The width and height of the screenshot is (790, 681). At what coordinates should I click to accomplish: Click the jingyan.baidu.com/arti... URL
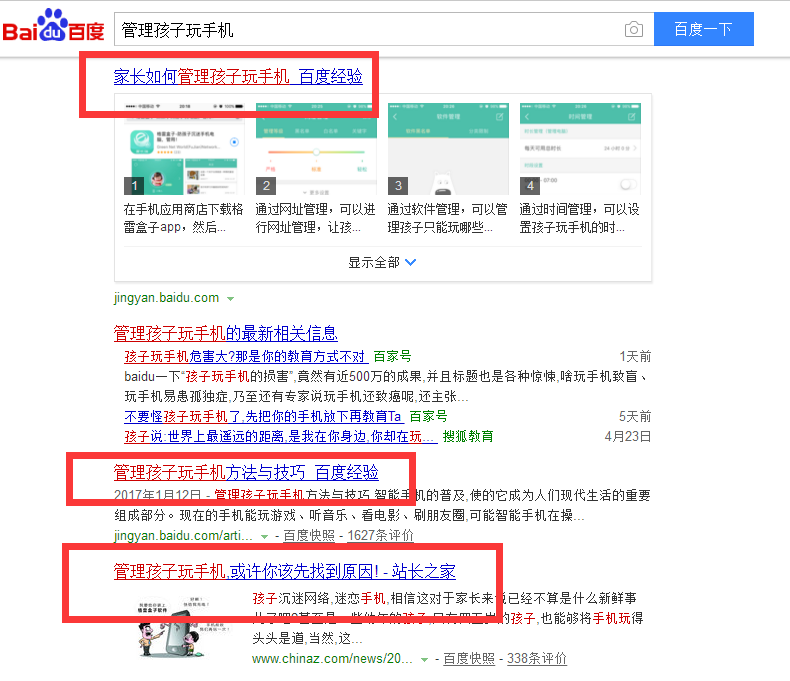[183, 535]
